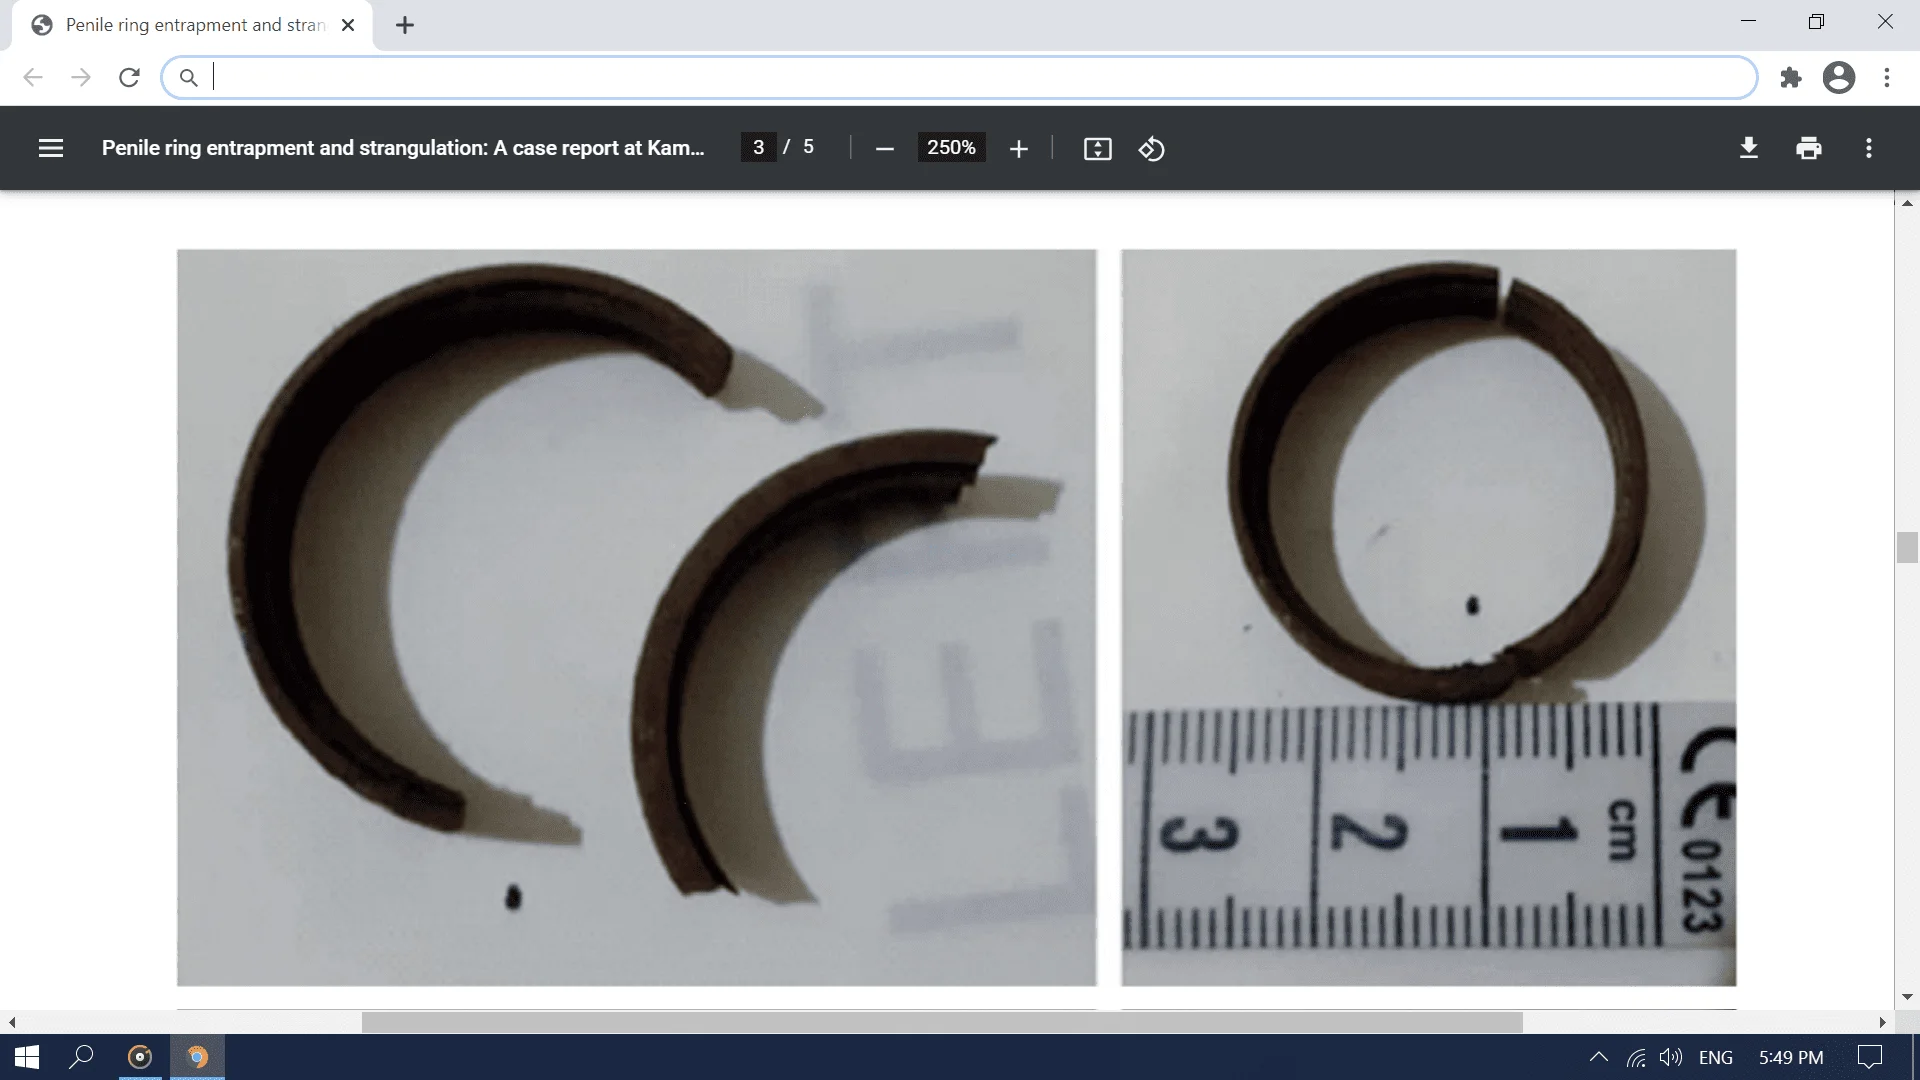Viewport: 1920px width, 1080px height.
Task: Open the Chrome profile avatar
Action: pos(1838,78)
